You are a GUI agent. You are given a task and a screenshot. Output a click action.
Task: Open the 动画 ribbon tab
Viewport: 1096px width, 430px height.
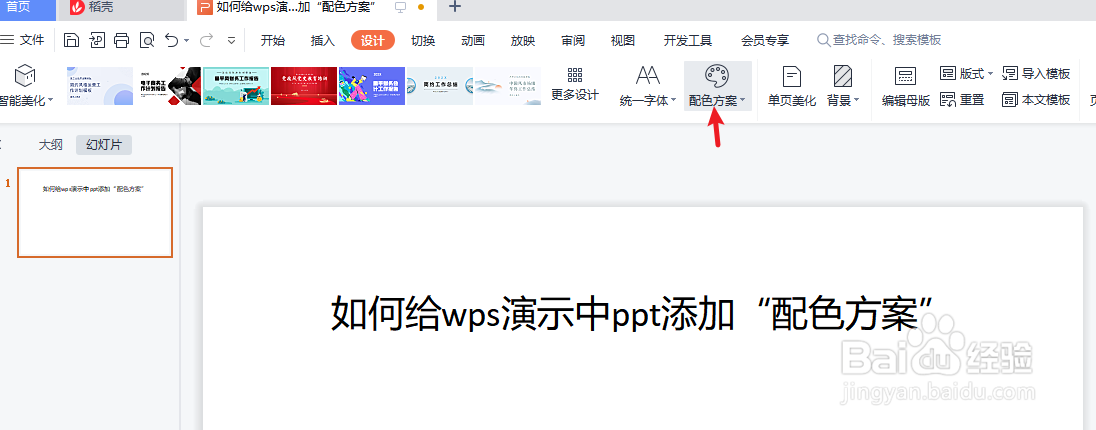tap(473, 41)
